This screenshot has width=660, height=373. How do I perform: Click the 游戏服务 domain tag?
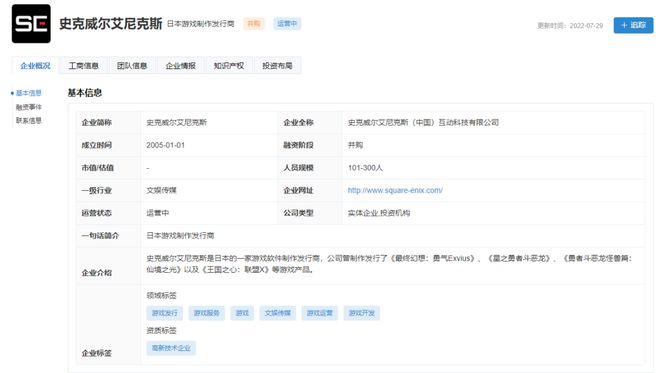[207, 313]
